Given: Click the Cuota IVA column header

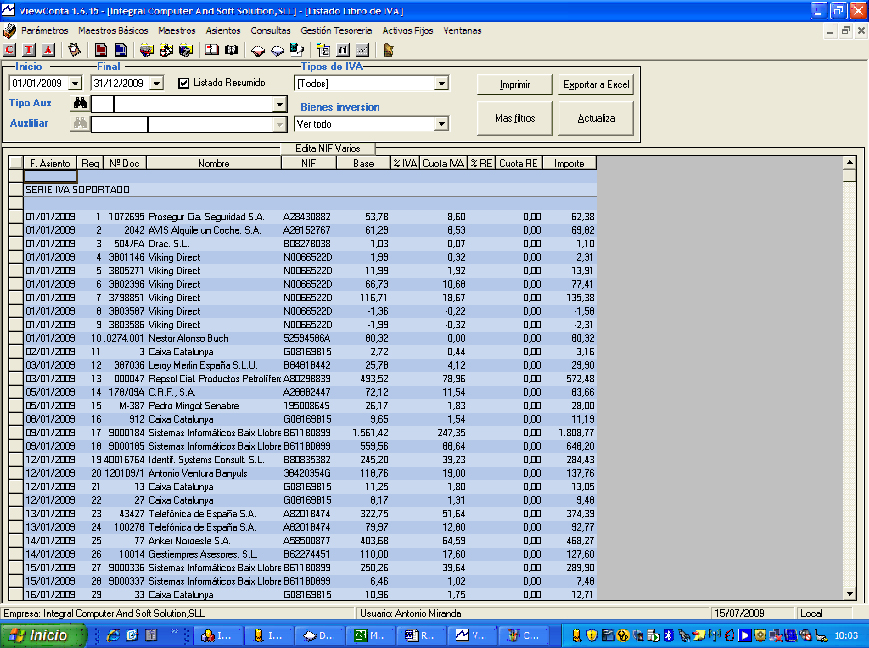Looking at the screenshot, I should (443, 163).
